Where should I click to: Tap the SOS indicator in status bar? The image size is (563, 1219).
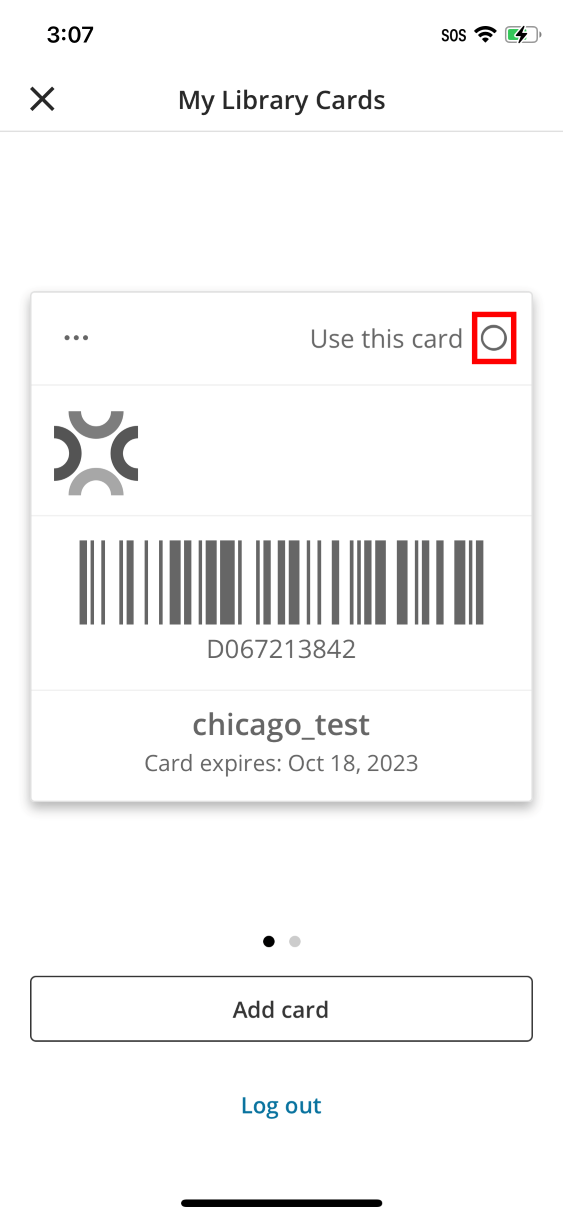(x=454, y=35)
